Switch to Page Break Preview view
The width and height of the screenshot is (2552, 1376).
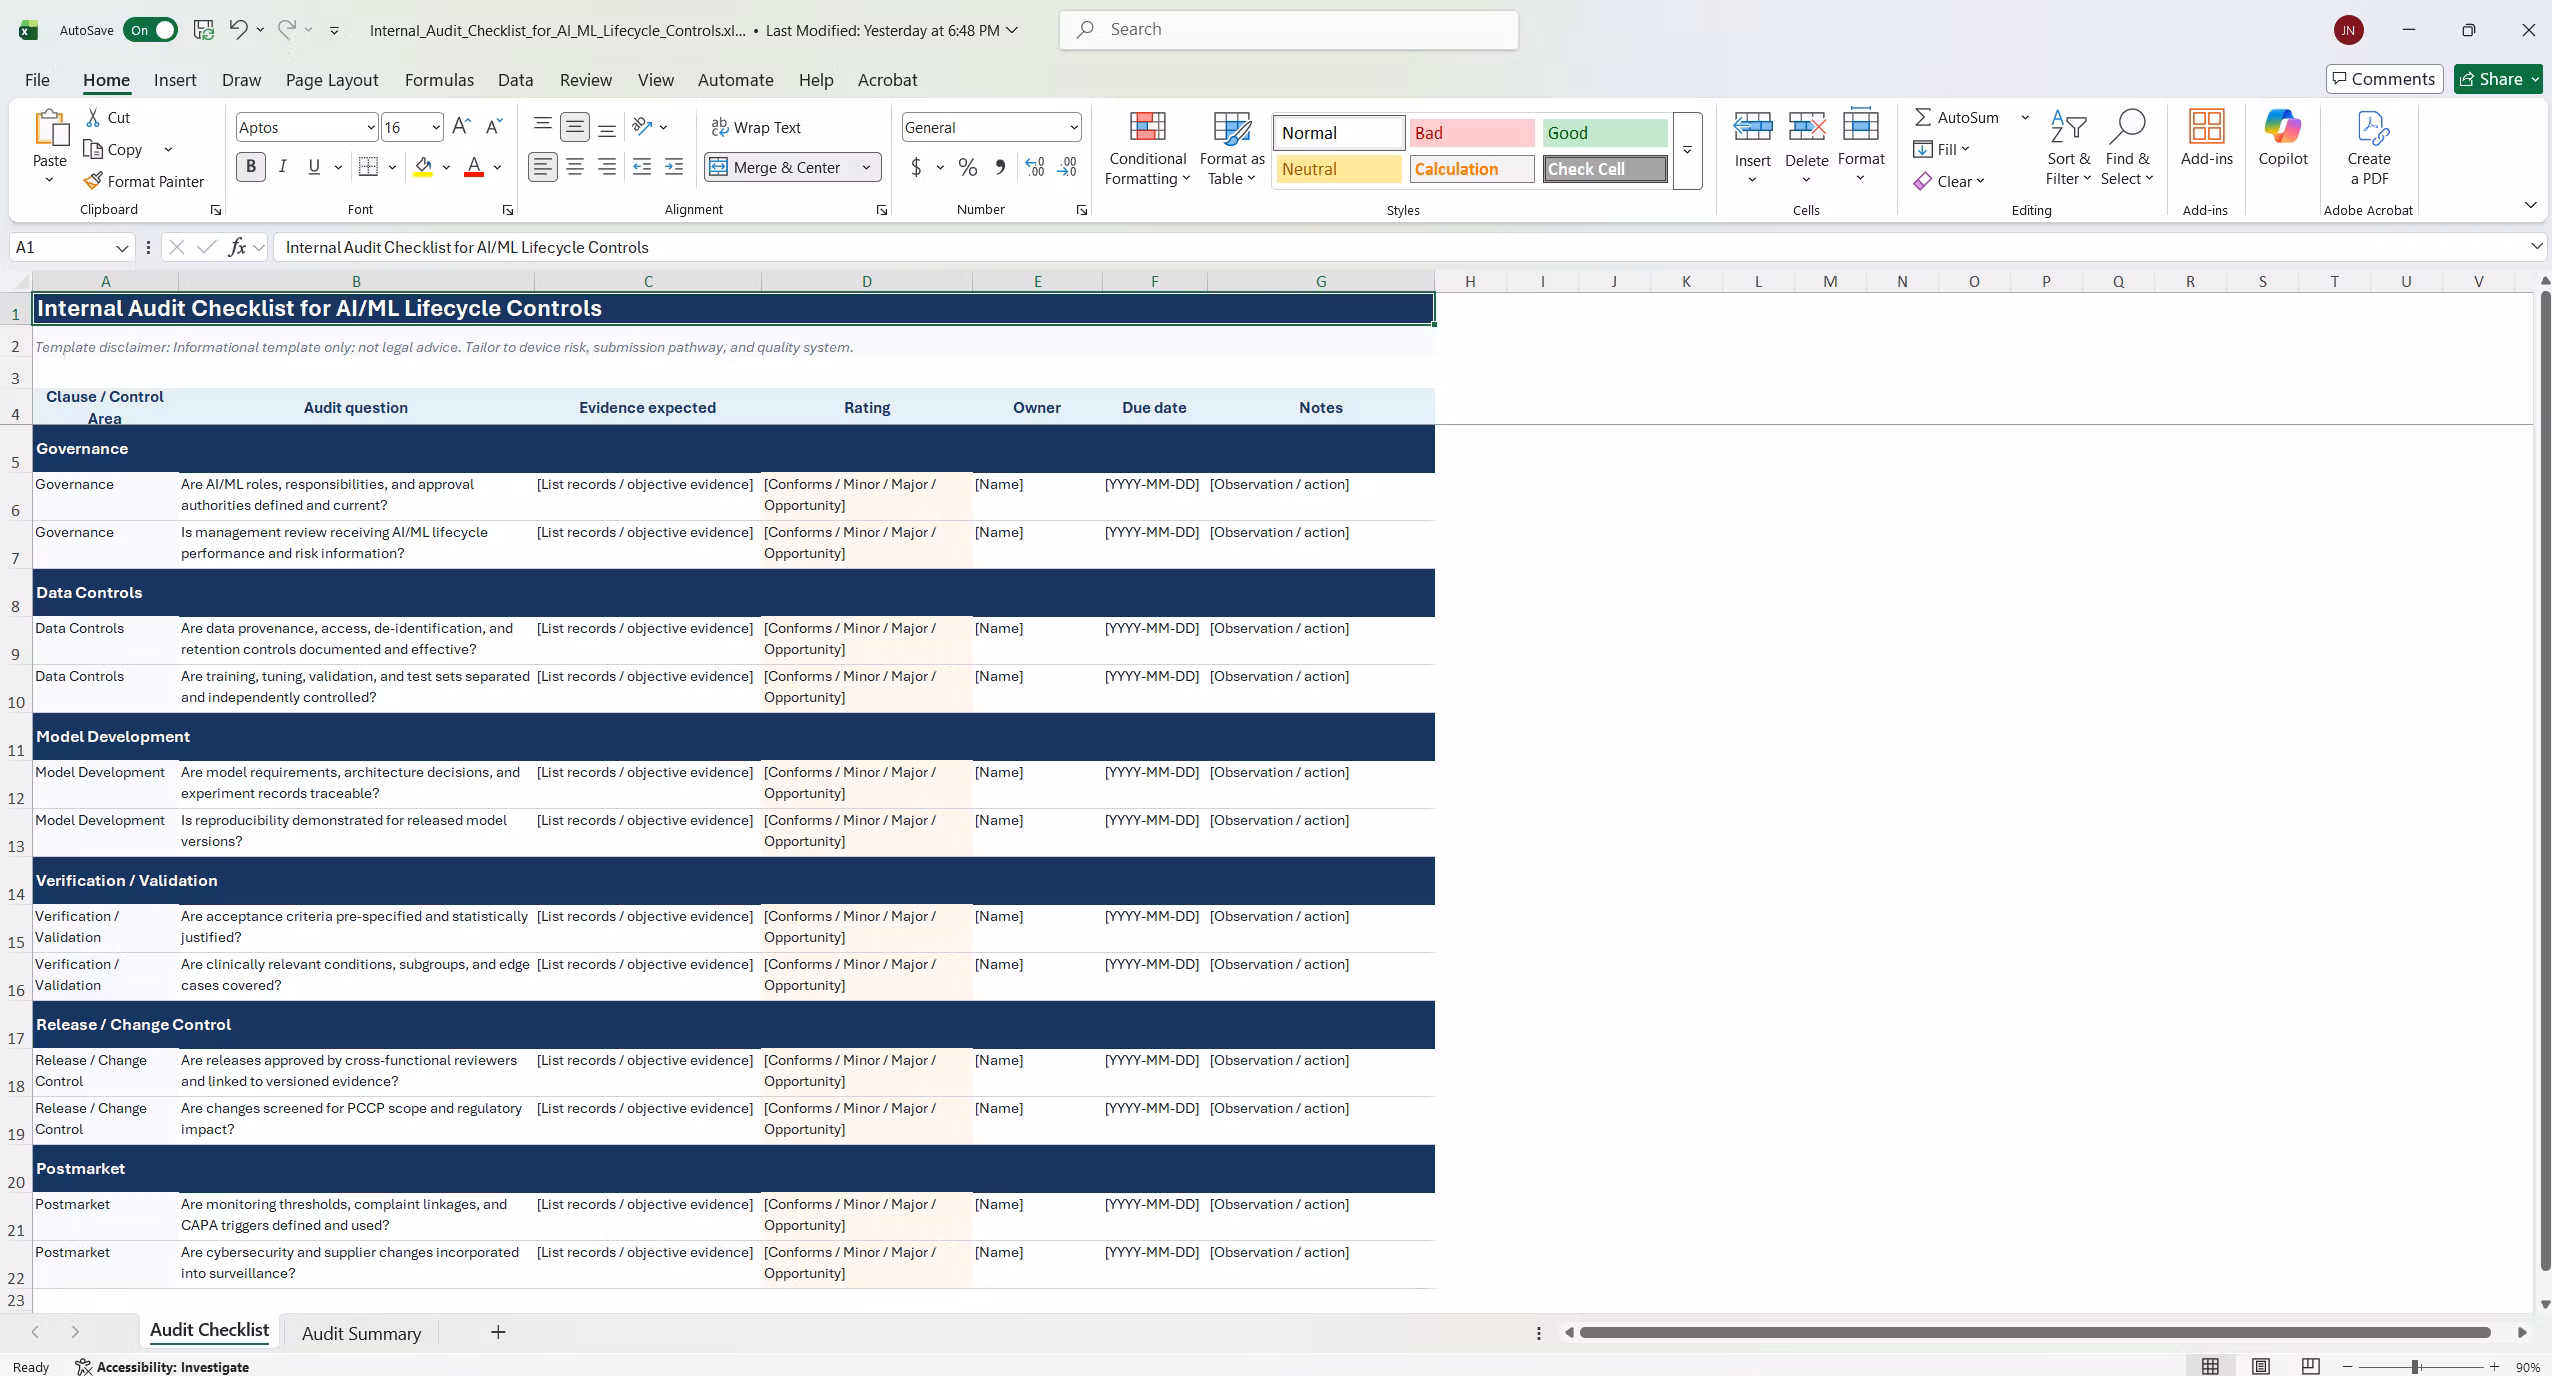pos(2310,1366)
